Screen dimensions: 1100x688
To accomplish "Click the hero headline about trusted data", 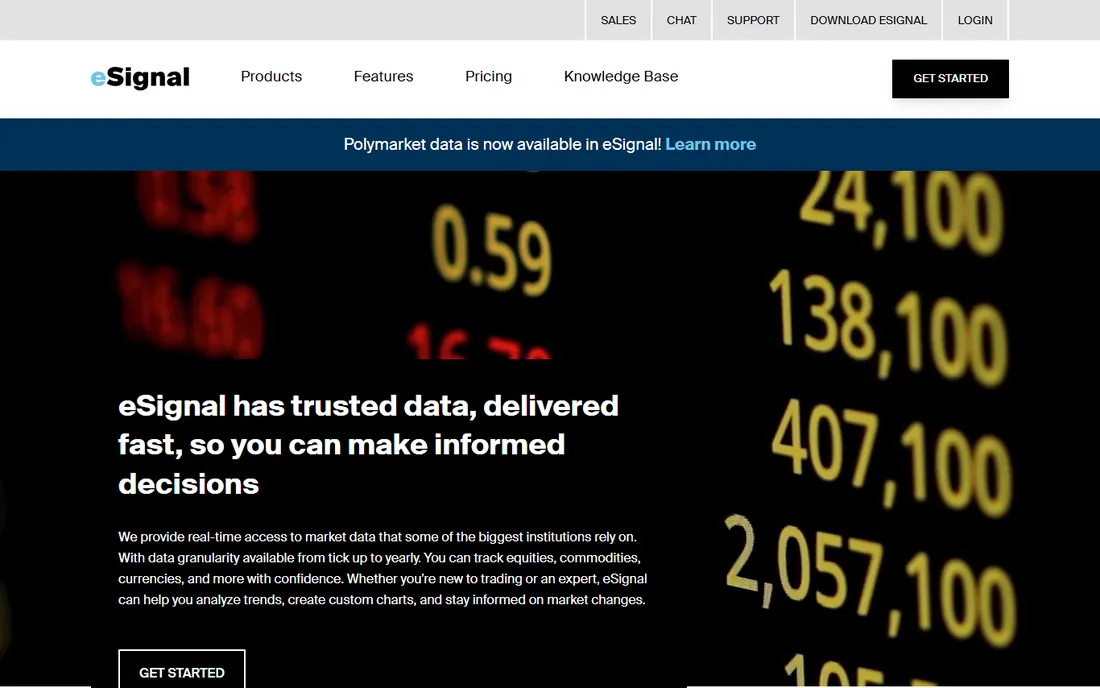I will tap(368, 445).
